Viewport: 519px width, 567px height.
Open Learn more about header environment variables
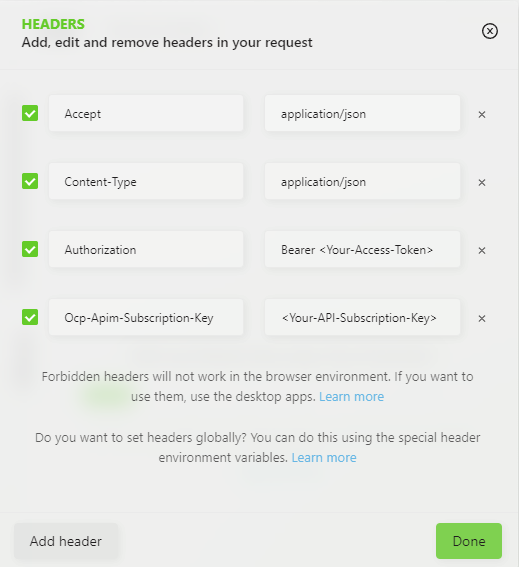point(324,458)
